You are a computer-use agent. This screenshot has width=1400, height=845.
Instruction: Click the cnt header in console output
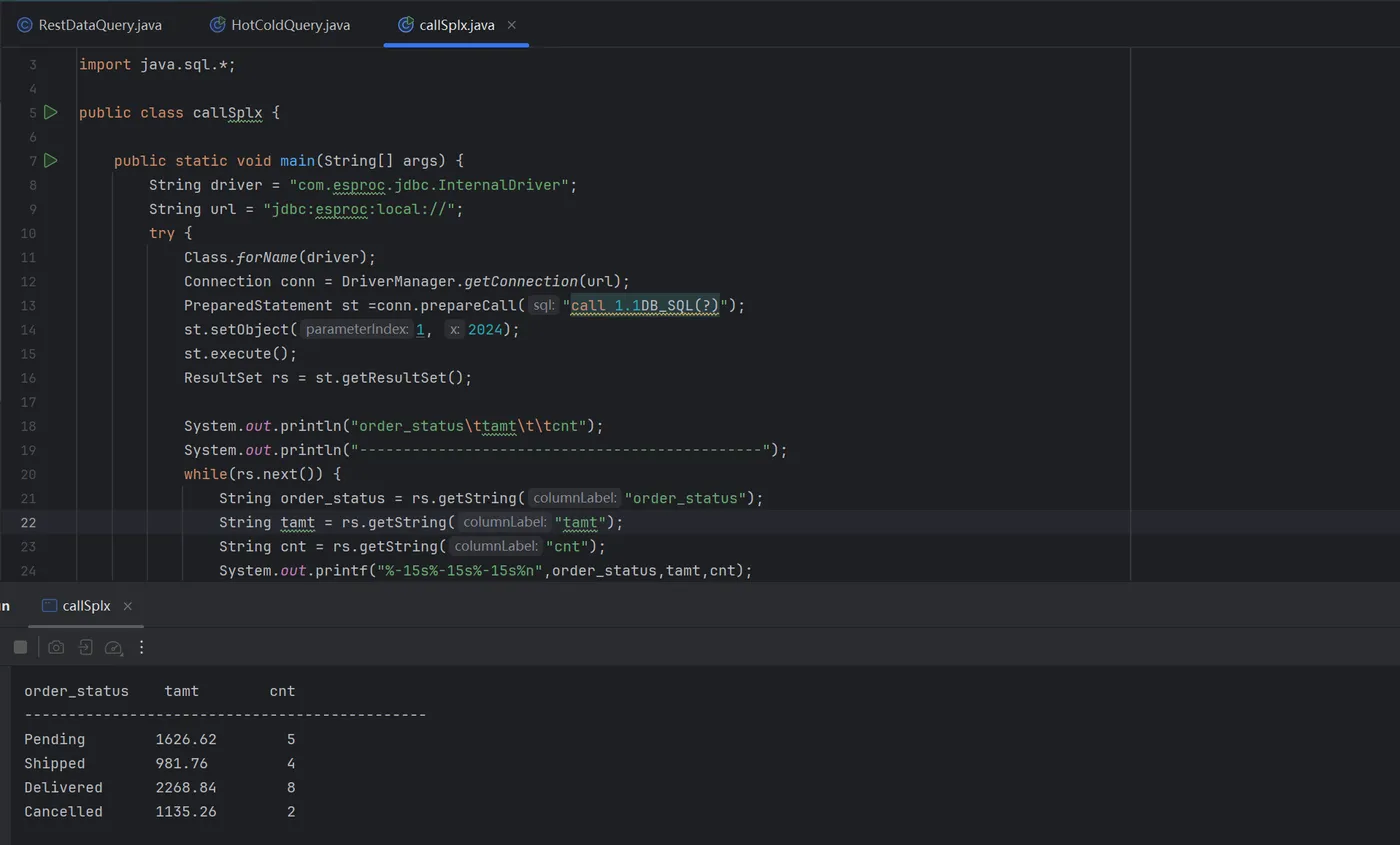point(282,691)
